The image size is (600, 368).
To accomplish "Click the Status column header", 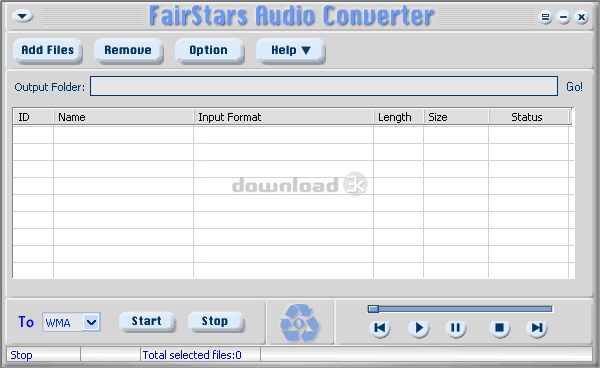I will pyautogui.click(x=528, y=117).
